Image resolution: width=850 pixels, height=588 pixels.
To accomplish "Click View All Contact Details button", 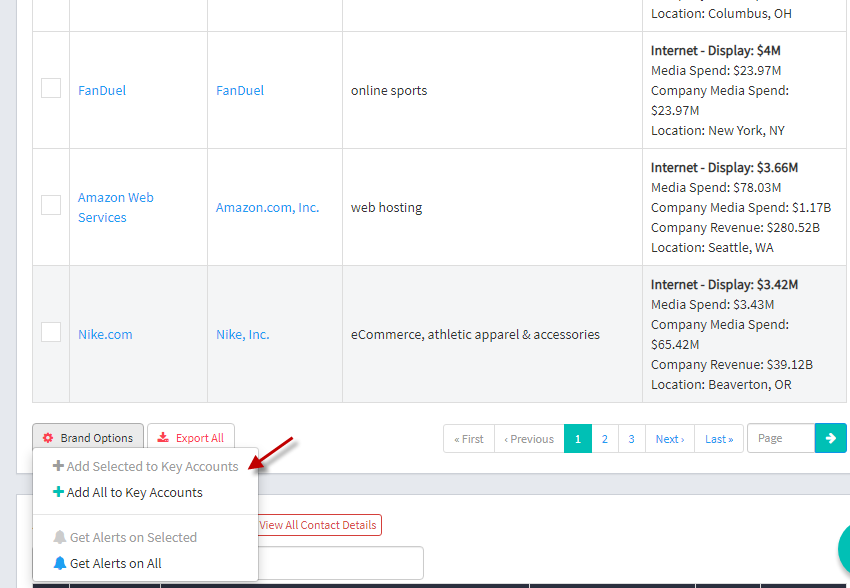I will pos(319,525).
